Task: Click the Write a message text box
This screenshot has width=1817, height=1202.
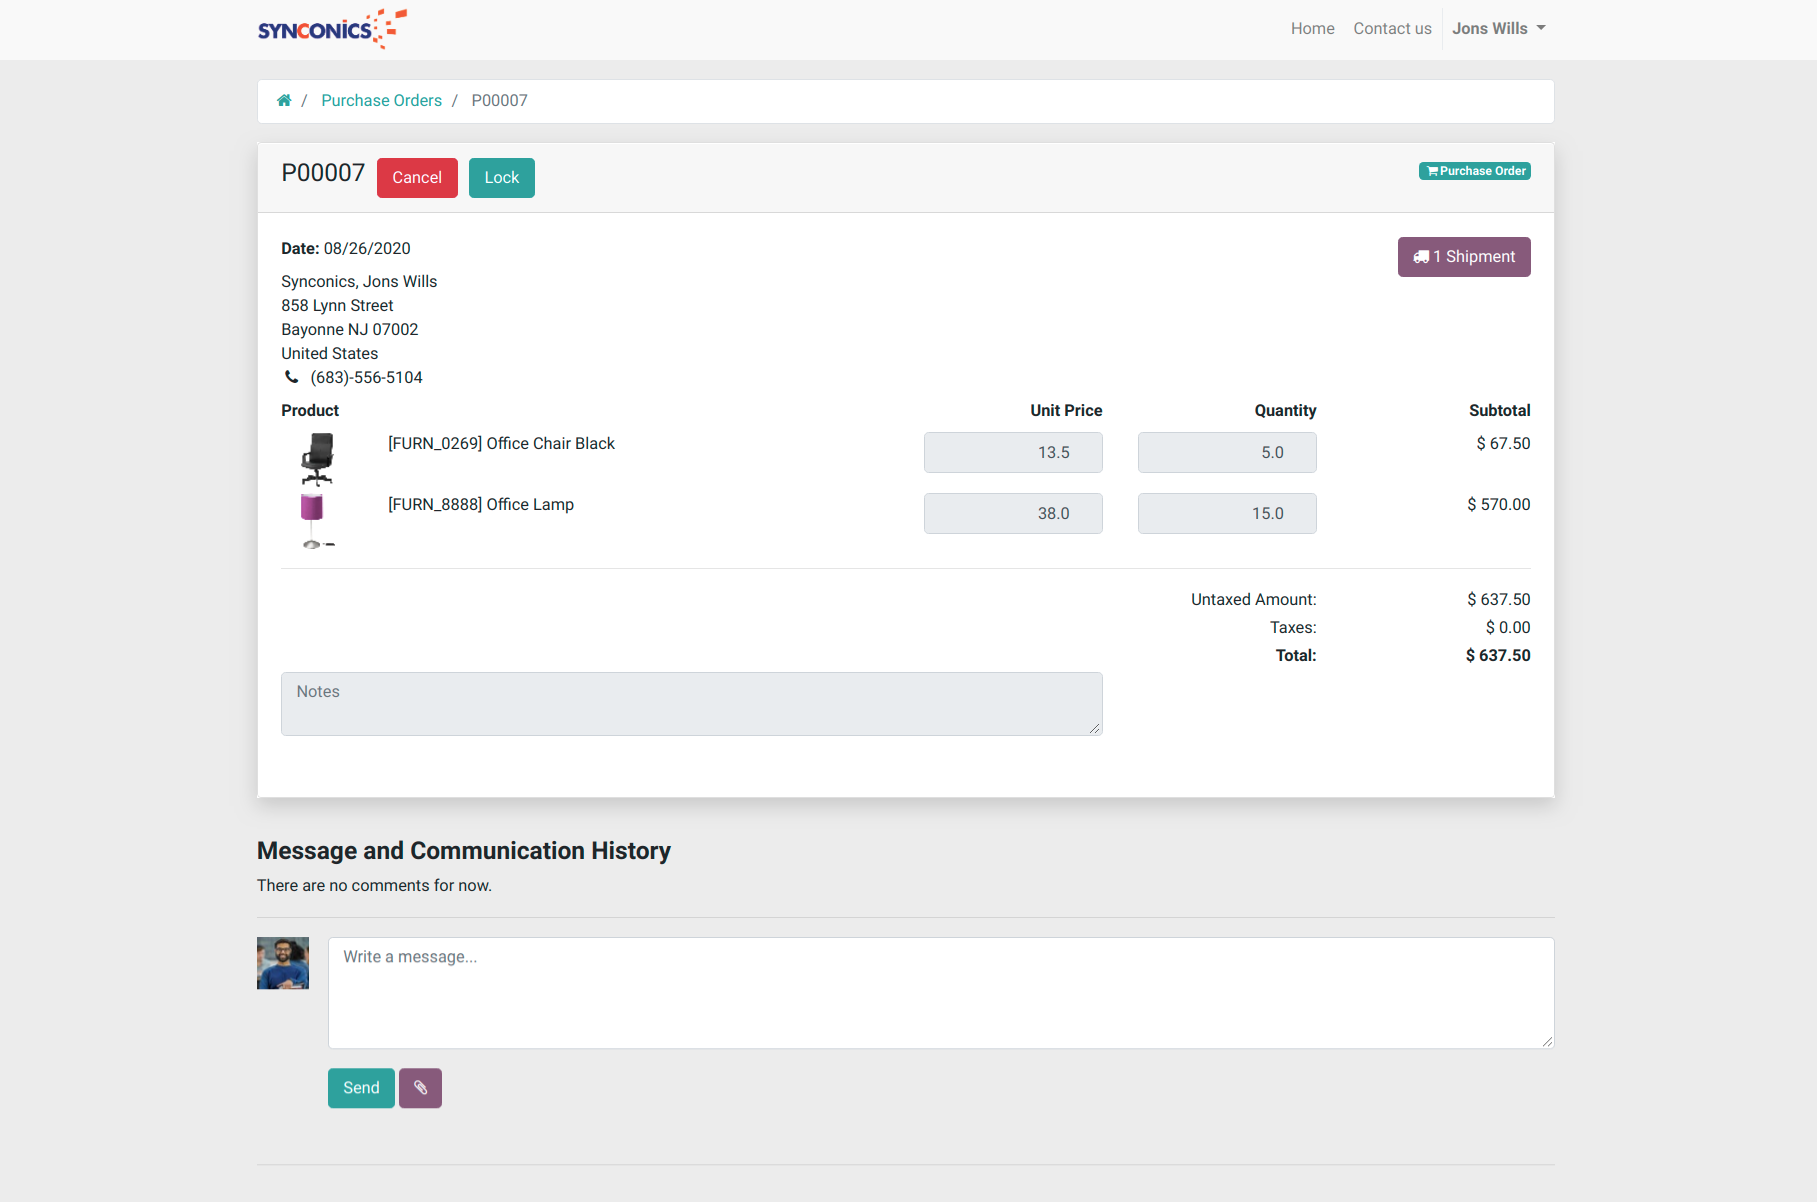Action: tap(940, 992)
